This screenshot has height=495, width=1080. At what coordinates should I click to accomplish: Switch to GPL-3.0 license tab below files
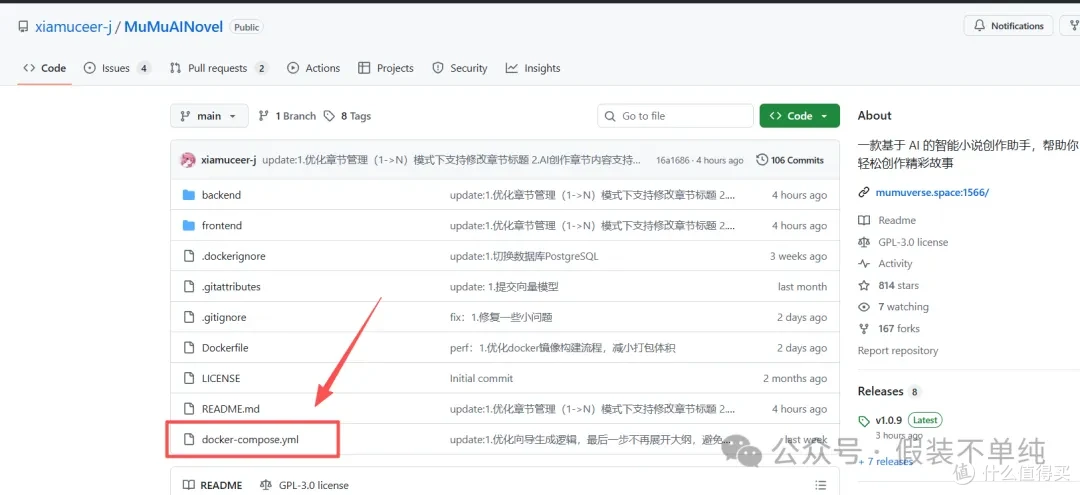click(x=304, y=485)
